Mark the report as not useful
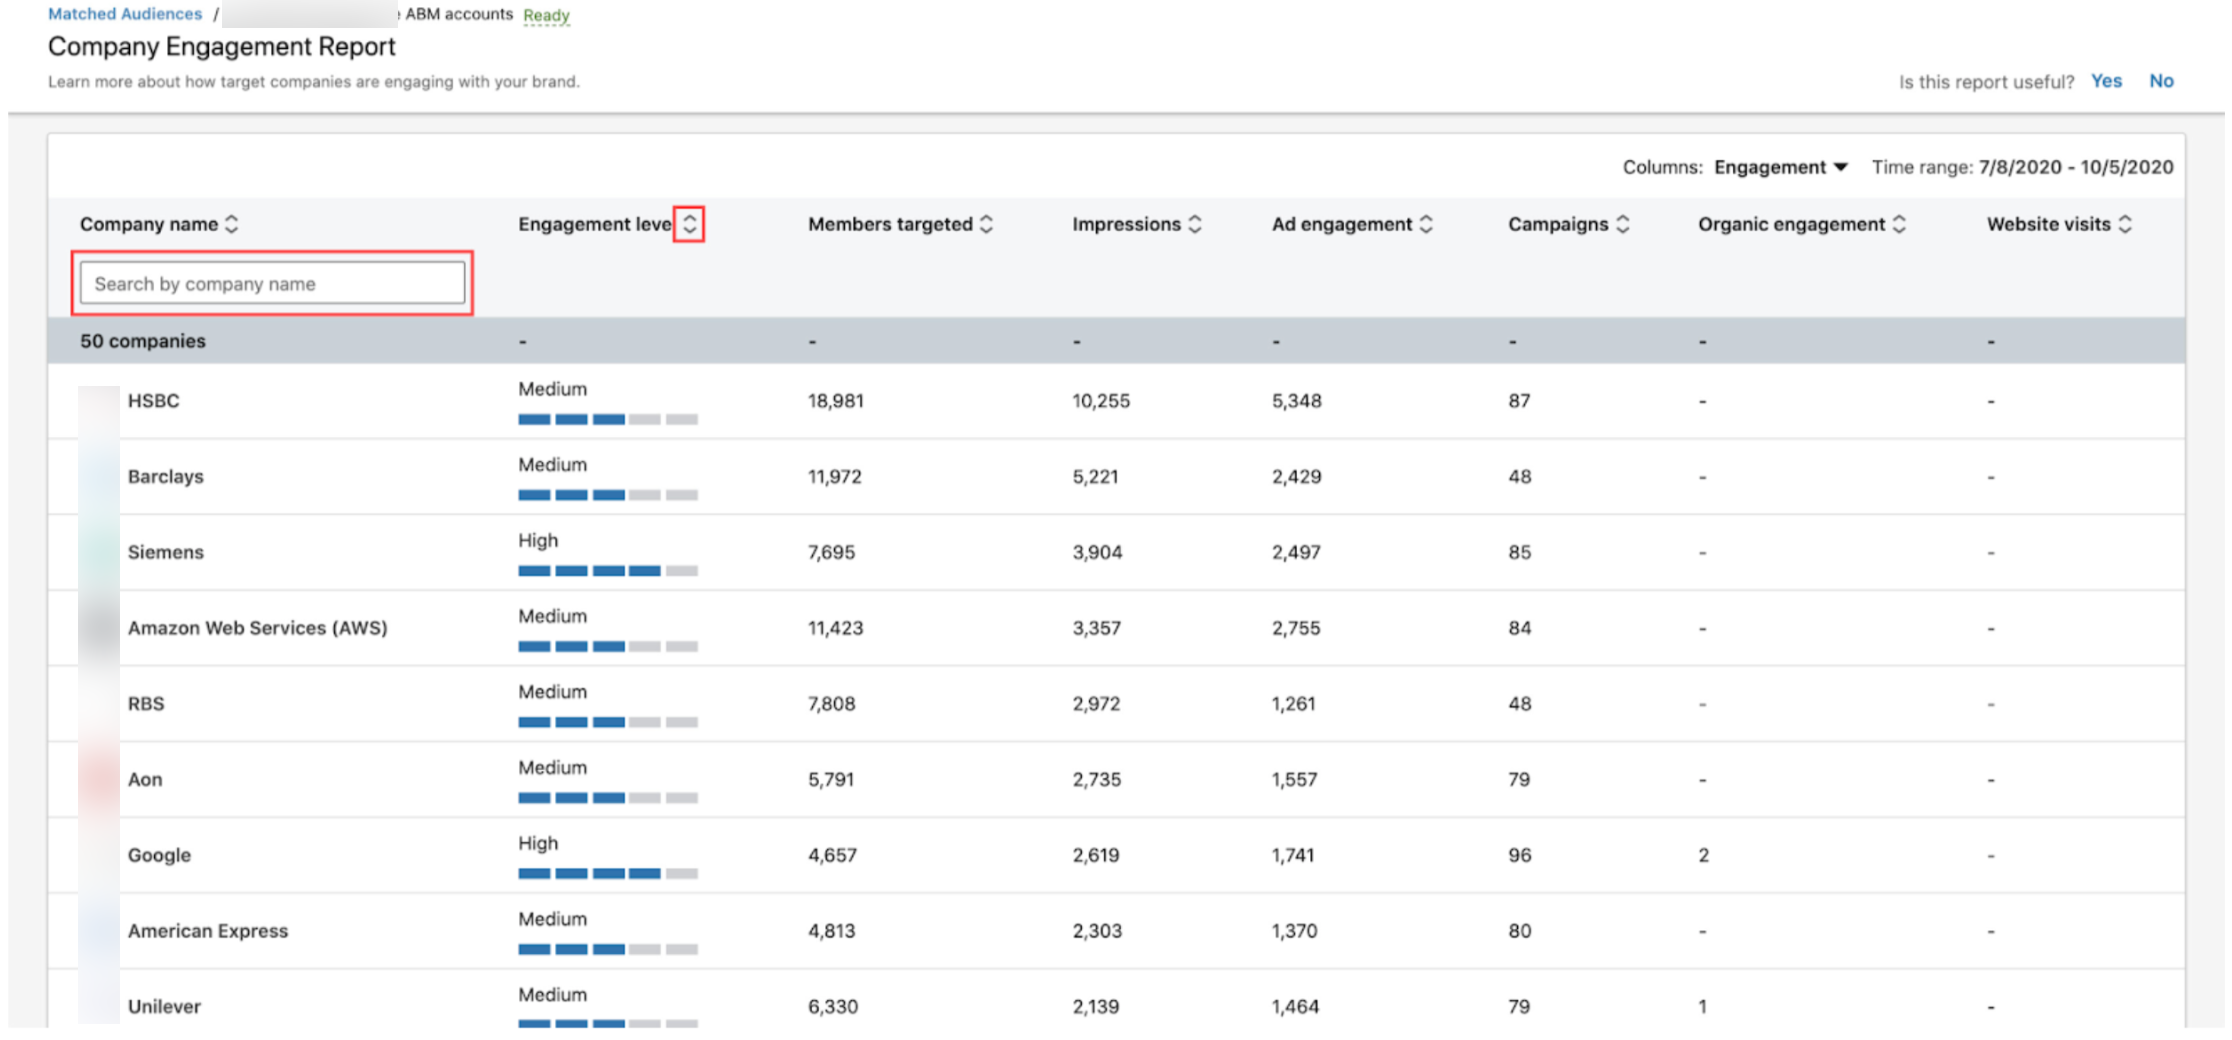The width and height of the screenshot is (2232, 1040). click(x=2161, y=81)
